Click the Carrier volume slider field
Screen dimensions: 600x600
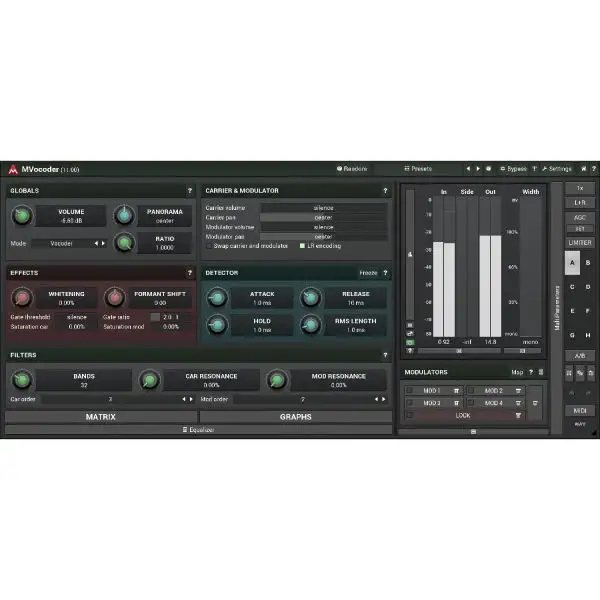point(323,208)
